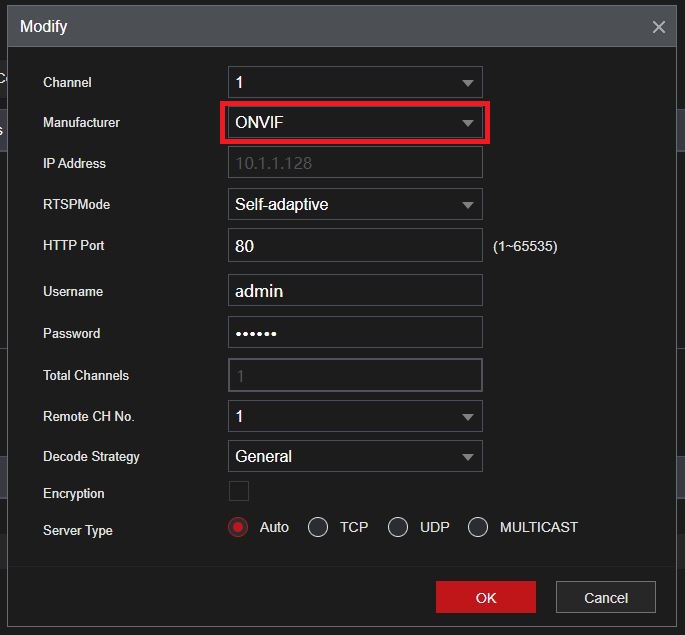Enable the Encryption checkbox

click(239, 491)
